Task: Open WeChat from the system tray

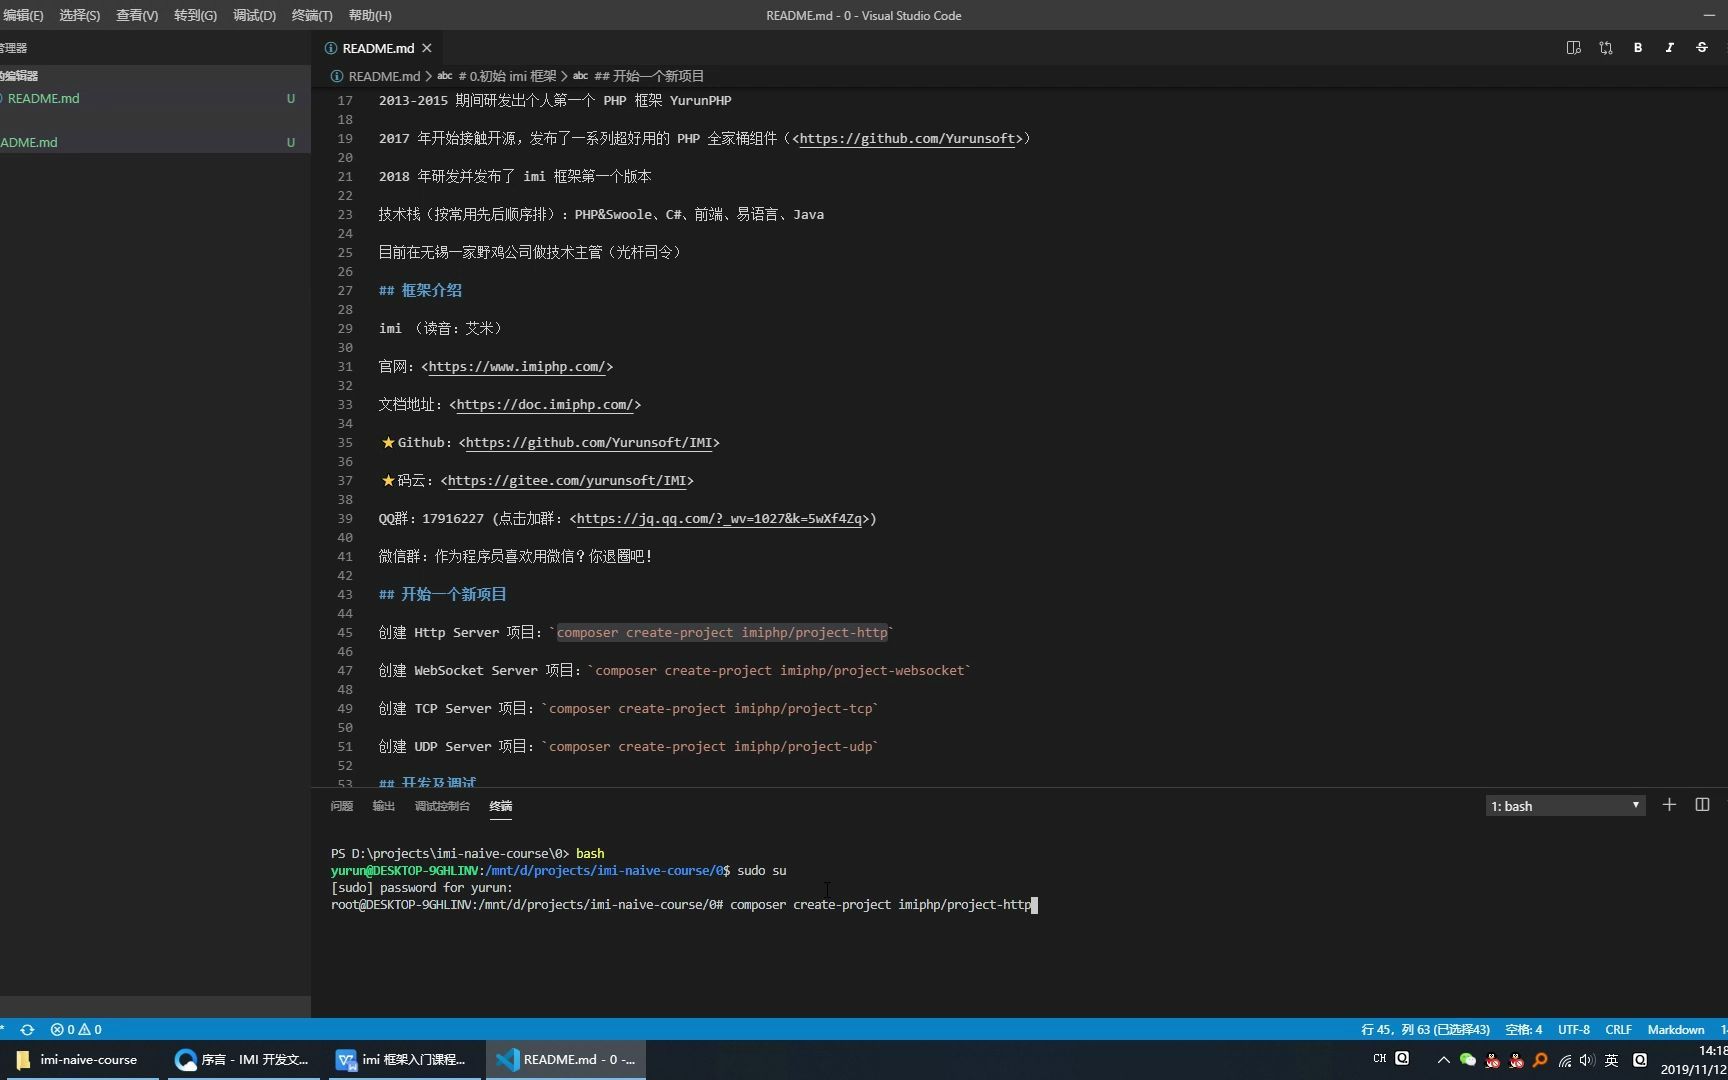Action: point(1468,1060)
